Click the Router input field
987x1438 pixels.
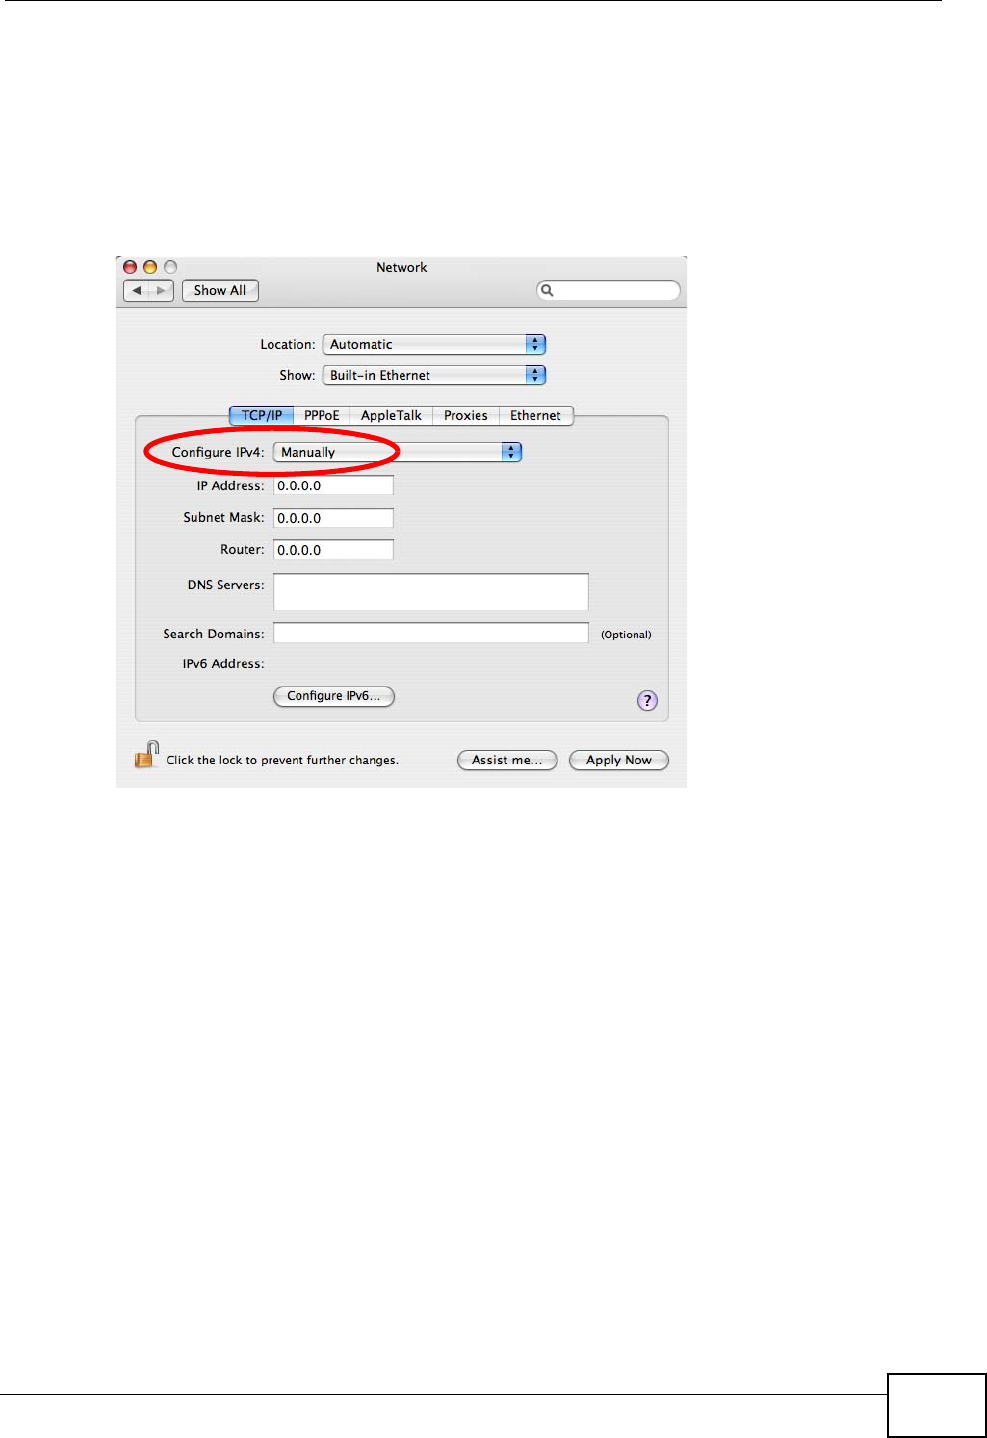[333, 550]
